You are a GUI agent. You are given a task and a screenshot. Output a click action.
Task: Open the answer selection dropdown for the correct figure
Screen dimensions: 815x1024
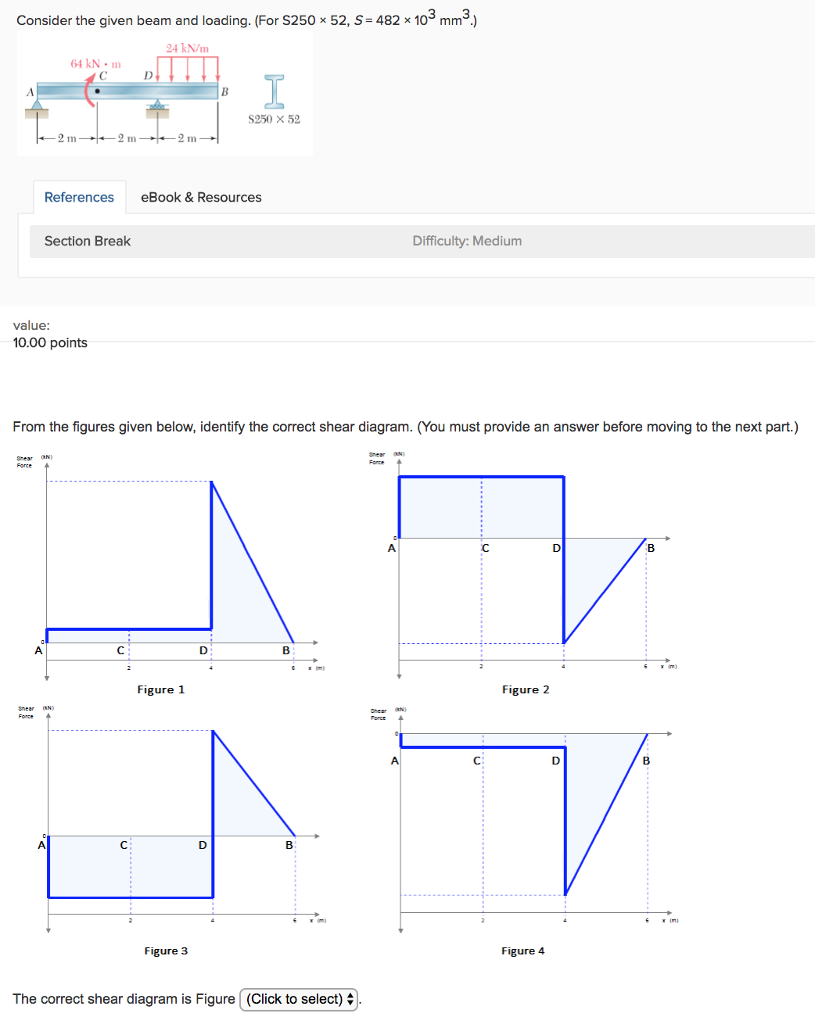(x=299, y=998)
